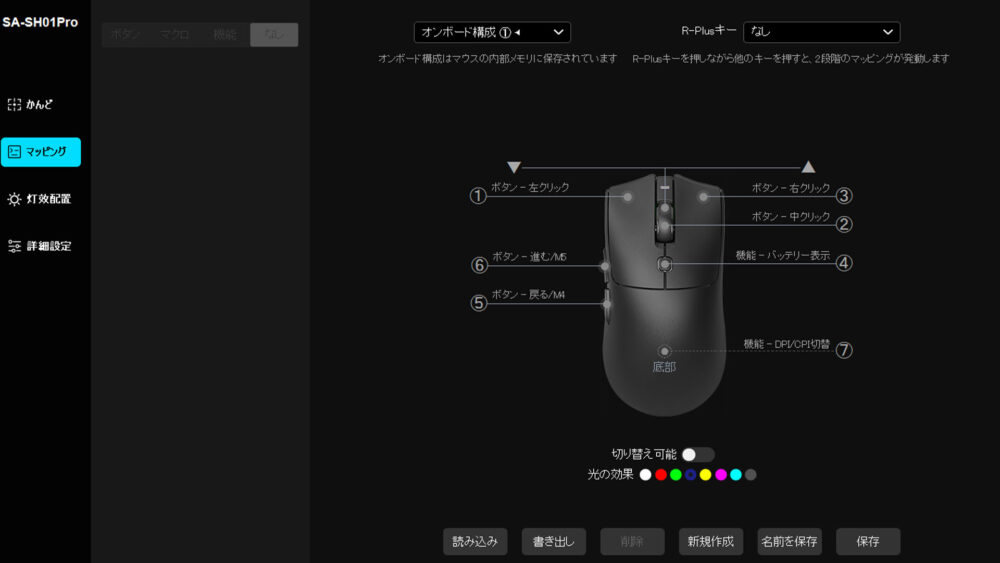Click the right up-pointing triangle above the mouse

click(x=808, y=167)
